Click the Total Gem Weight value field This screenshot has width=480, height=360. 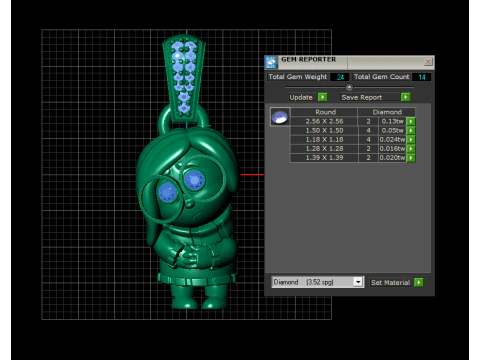coord(340,77)
